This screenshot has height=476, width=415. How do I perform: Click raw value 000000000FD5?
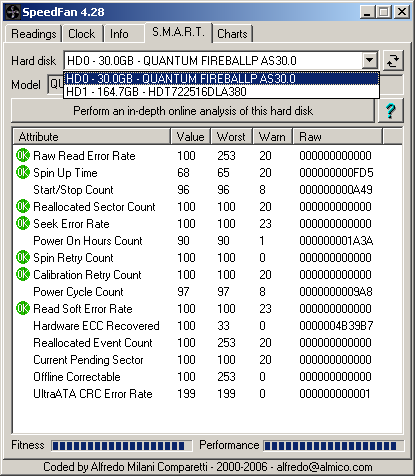(336, 173)
